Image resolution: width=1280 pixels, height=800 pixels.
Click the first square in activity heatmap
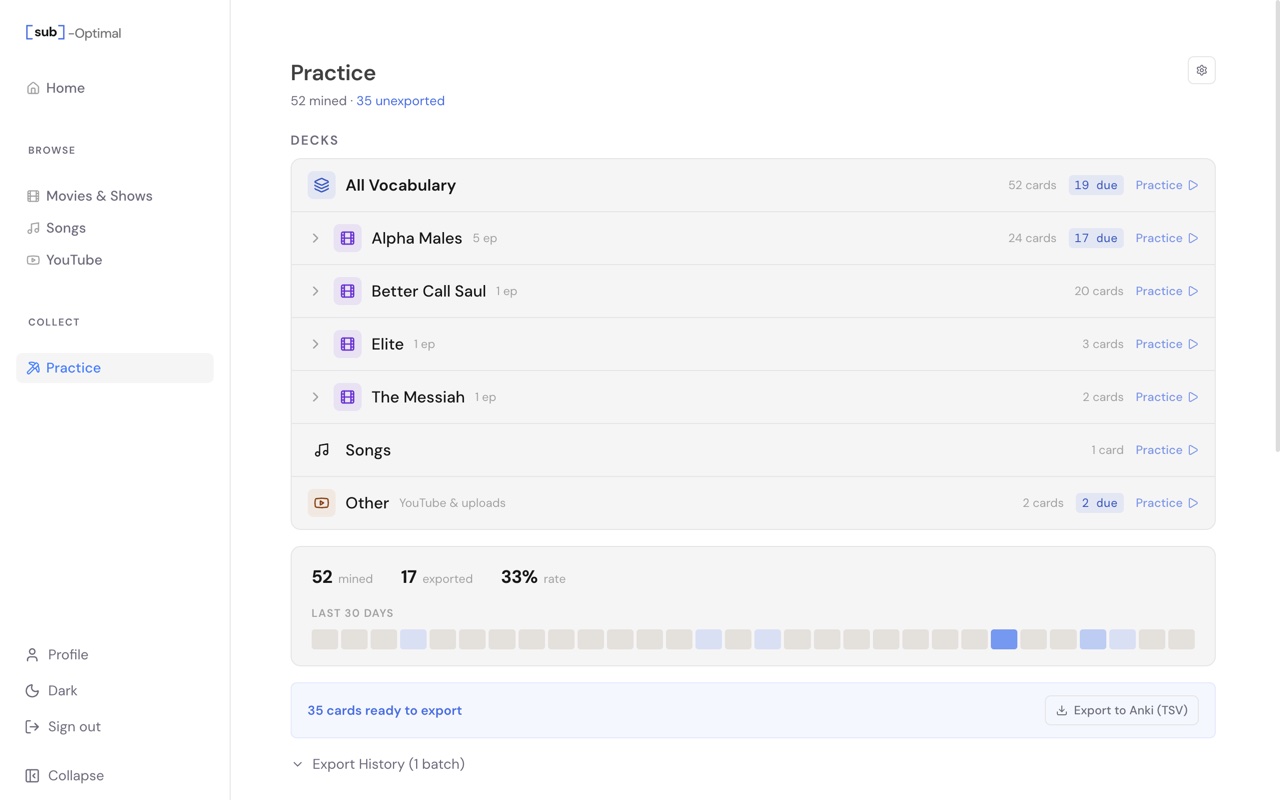[x=325, y=639]
